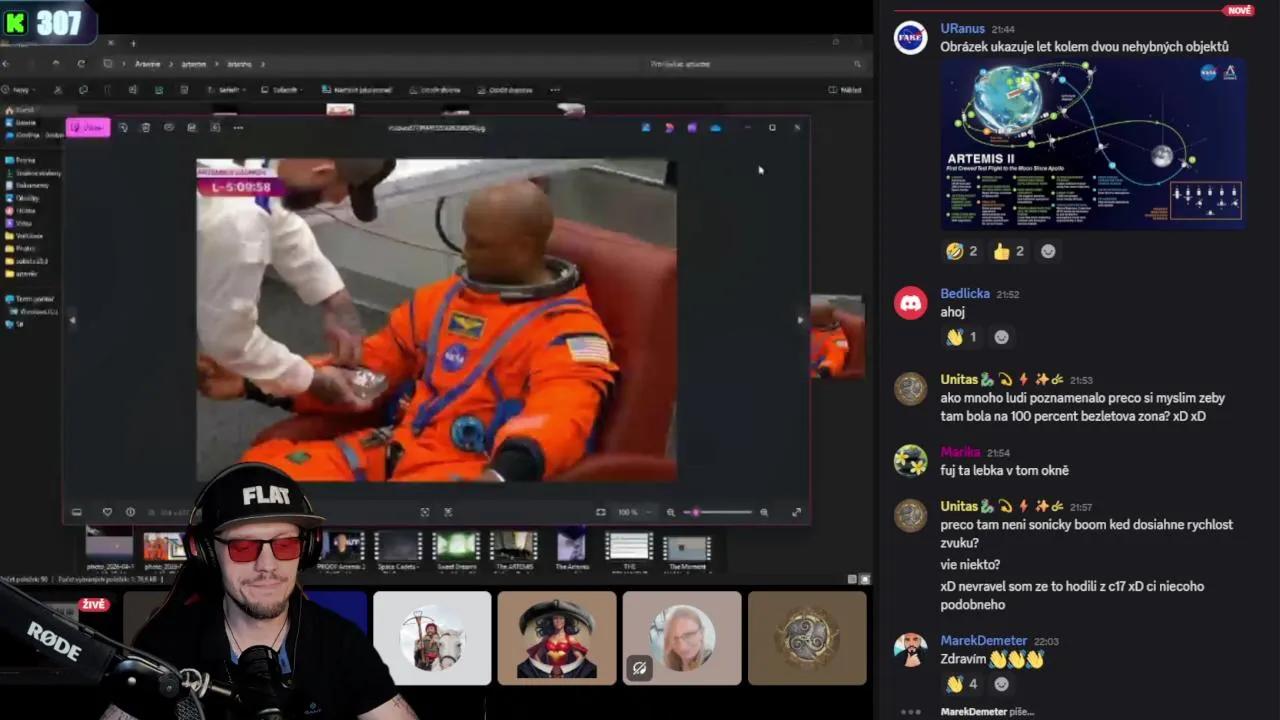Open Marika username profile
The height and width of the screenshot is (720, 1280).
coord(960,452)
